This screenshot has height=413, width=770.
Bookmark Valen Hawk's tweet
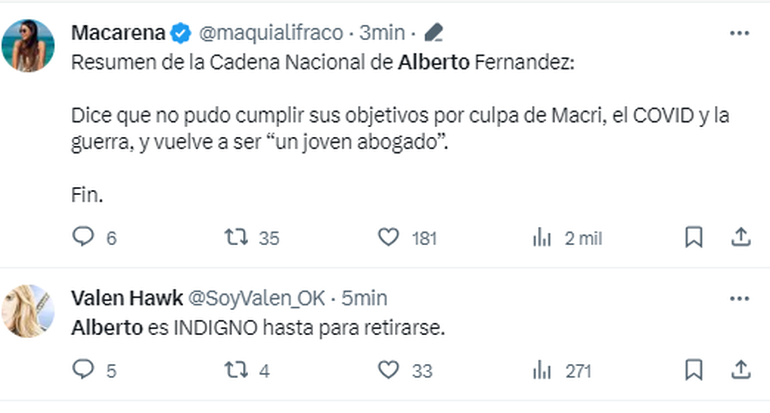[x=694, y=370]
